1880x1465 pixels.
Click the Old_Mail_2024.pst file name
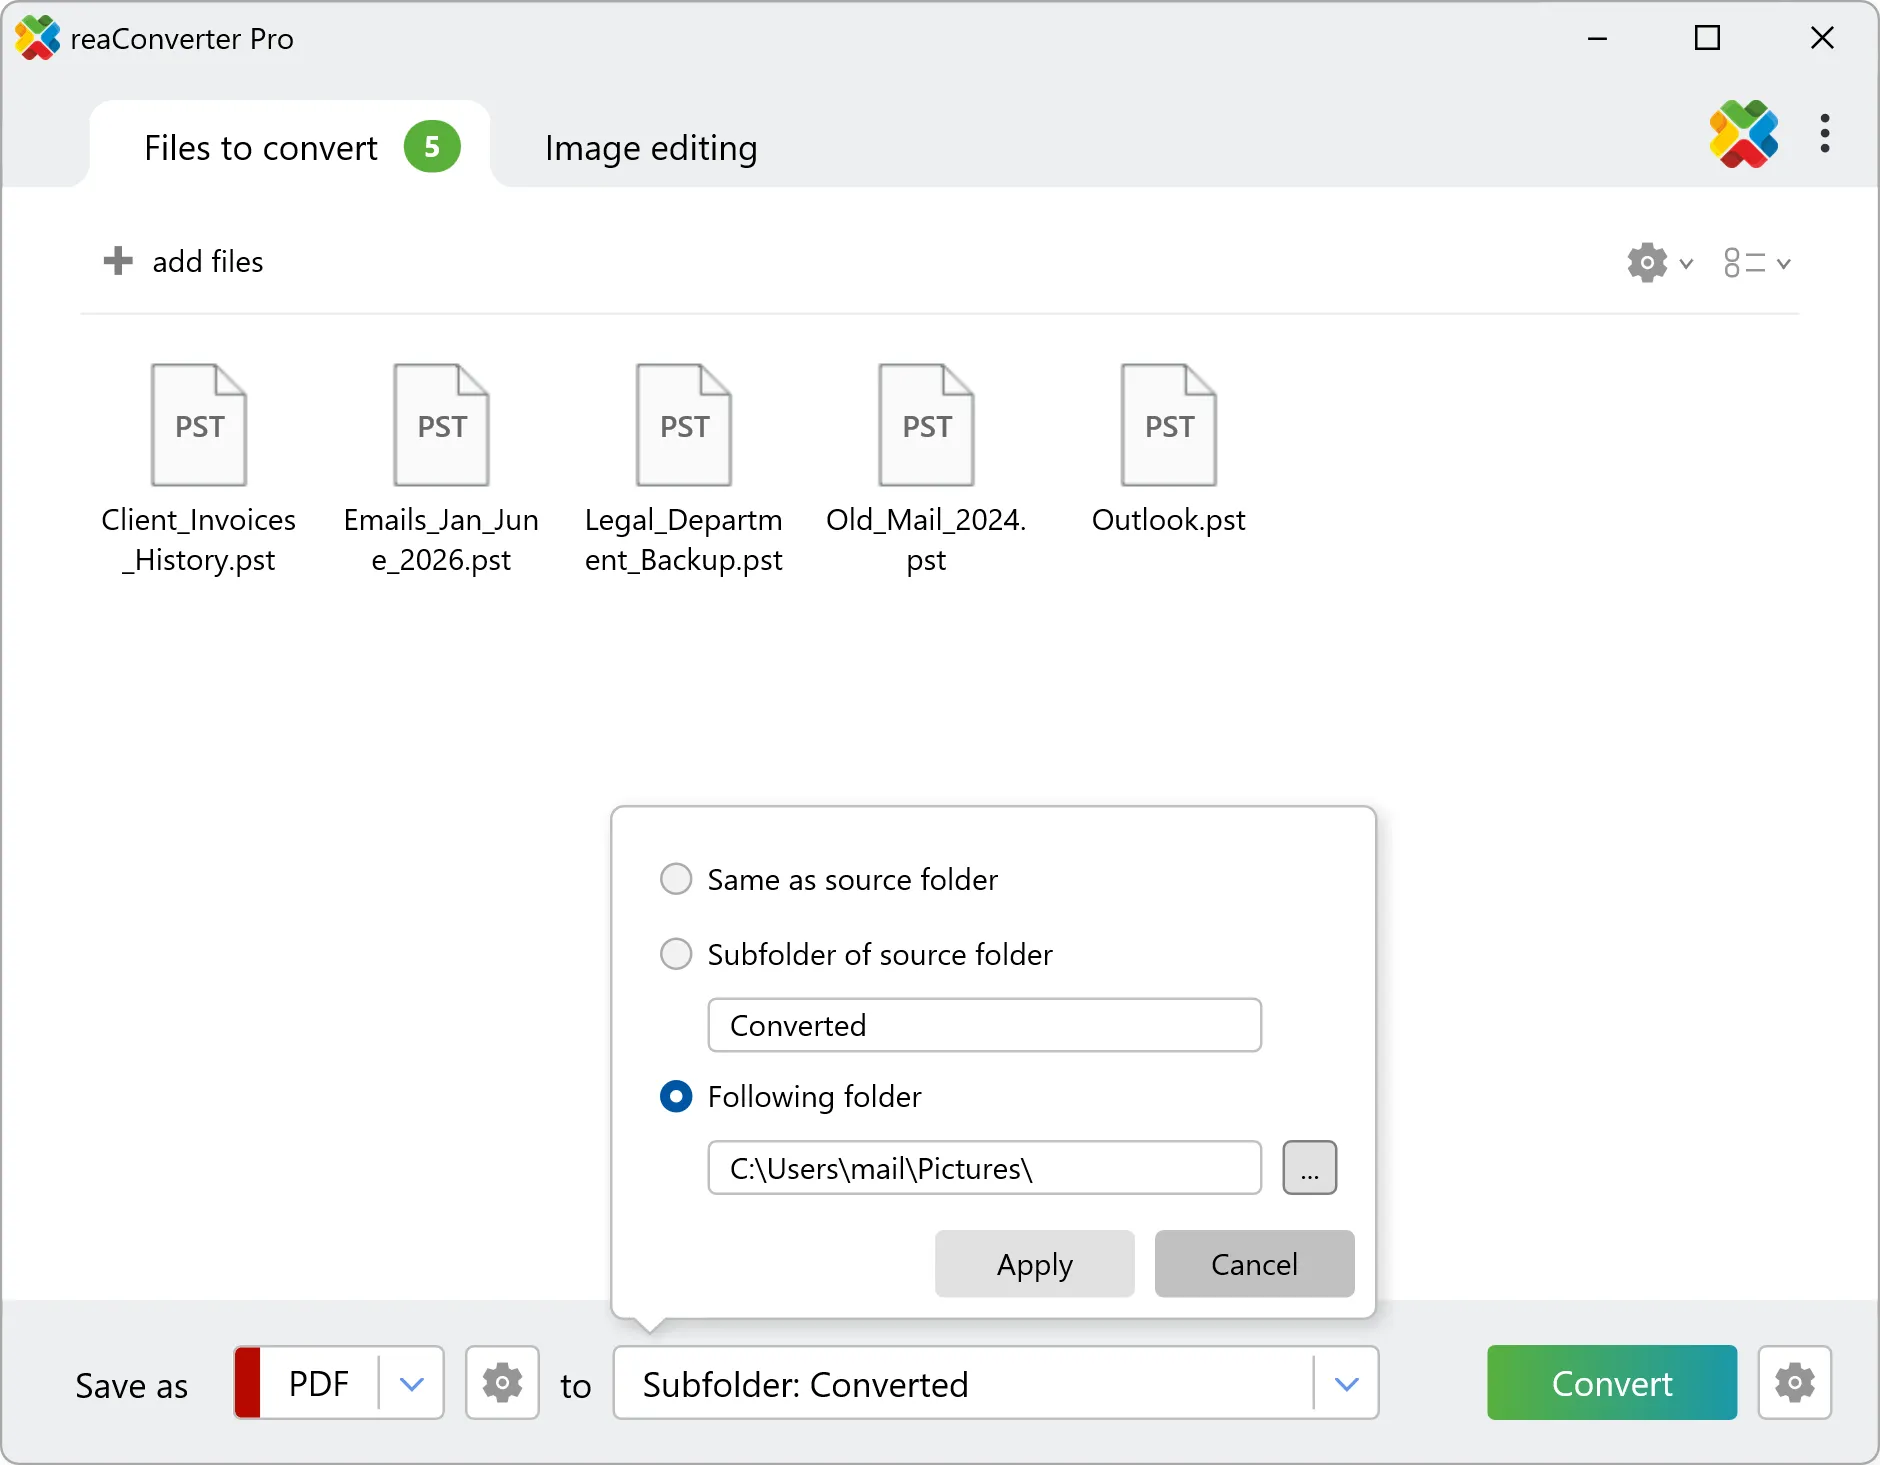926,540
